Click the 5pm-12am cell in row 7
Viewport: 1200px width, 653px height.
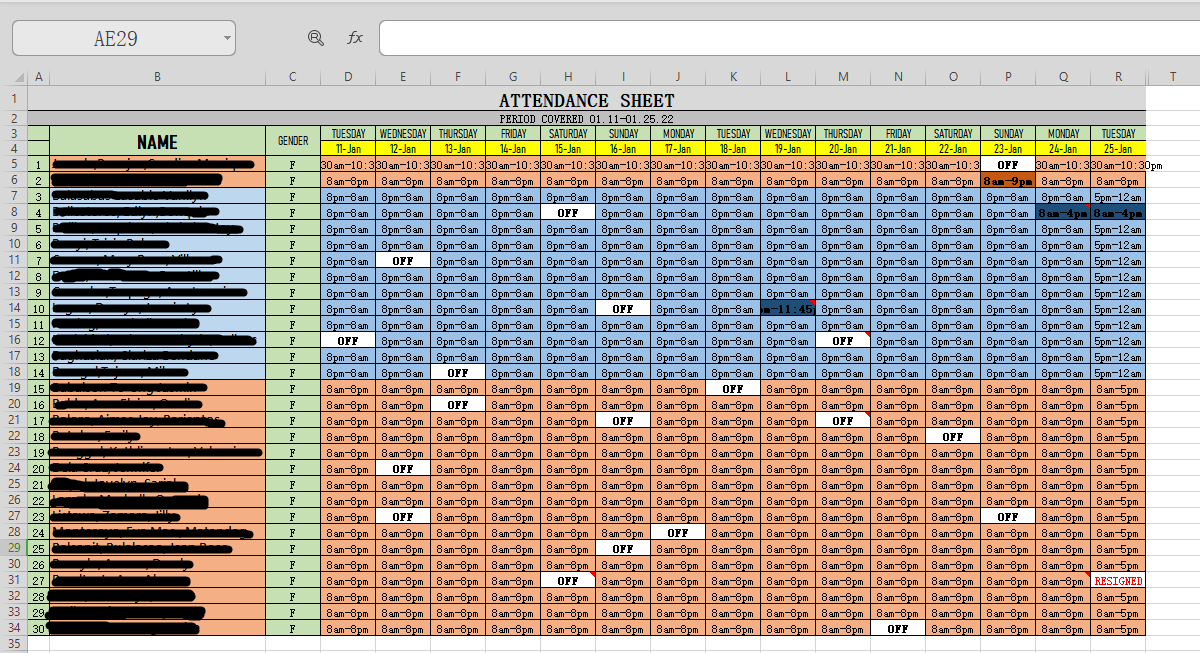1118,197
